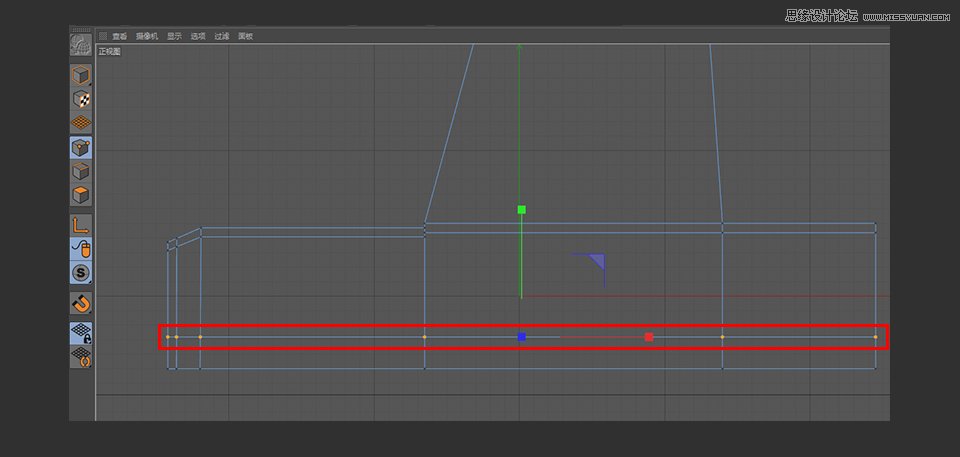This screenshot has width=960, height=457.
Task: Open the 过滤 filter menu
Action: tap(222, 36)
